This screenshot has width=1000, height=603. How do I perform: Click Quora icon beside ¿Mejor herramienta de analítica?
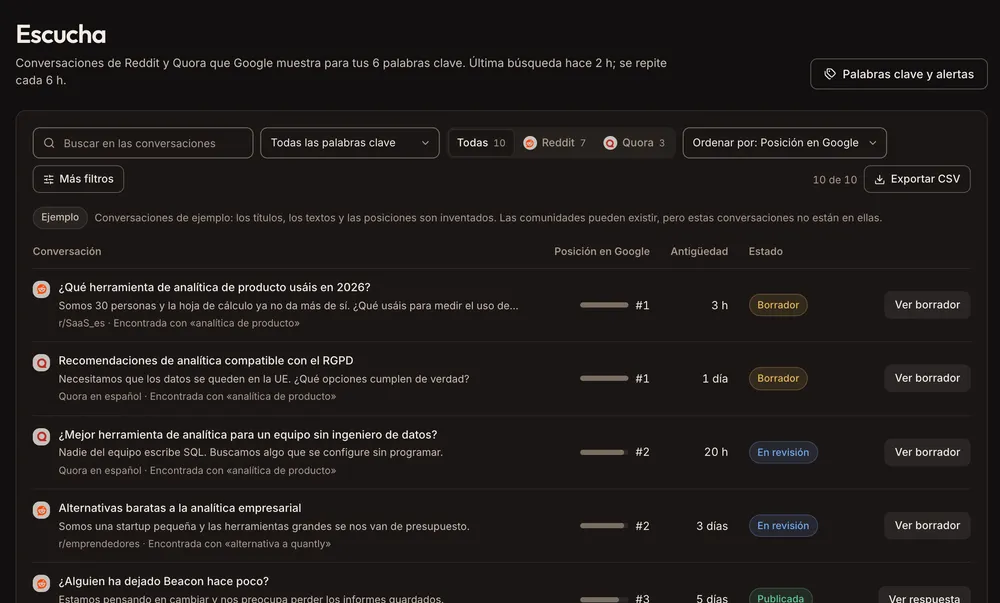point(41,437)
